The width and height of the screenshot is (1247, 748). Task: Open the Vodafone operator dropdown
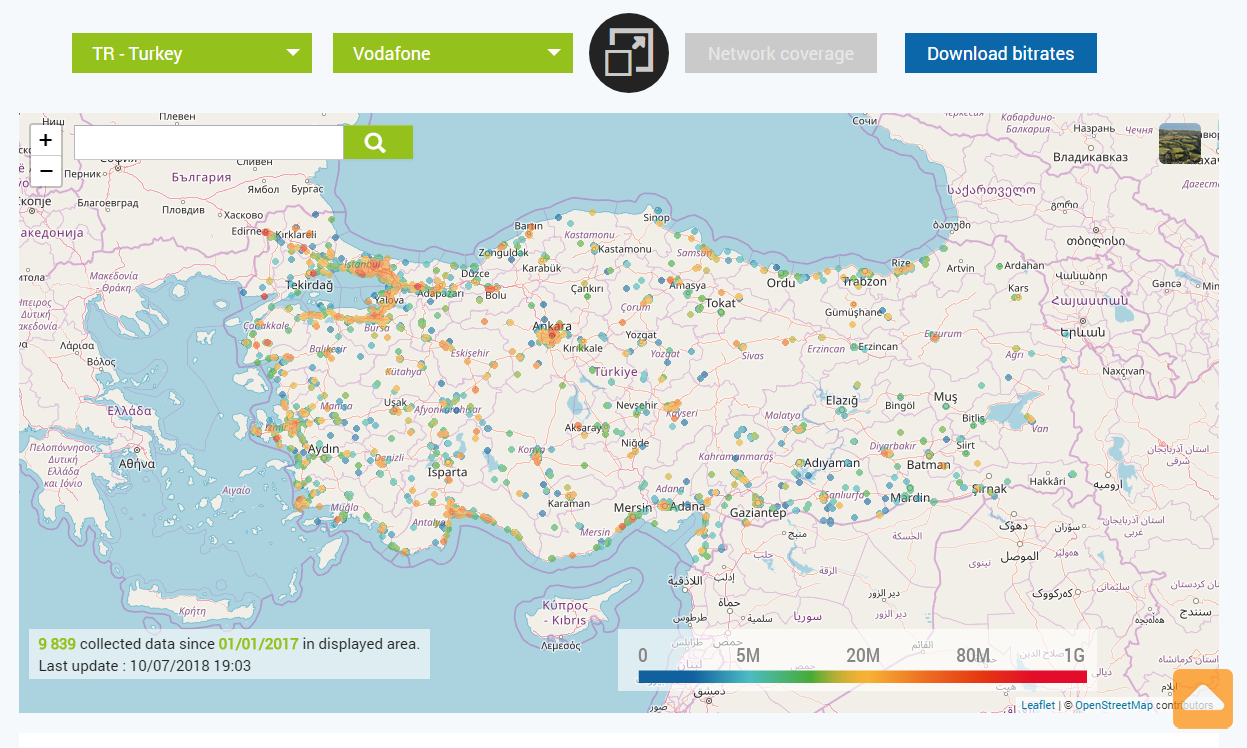tap(453, 53)
